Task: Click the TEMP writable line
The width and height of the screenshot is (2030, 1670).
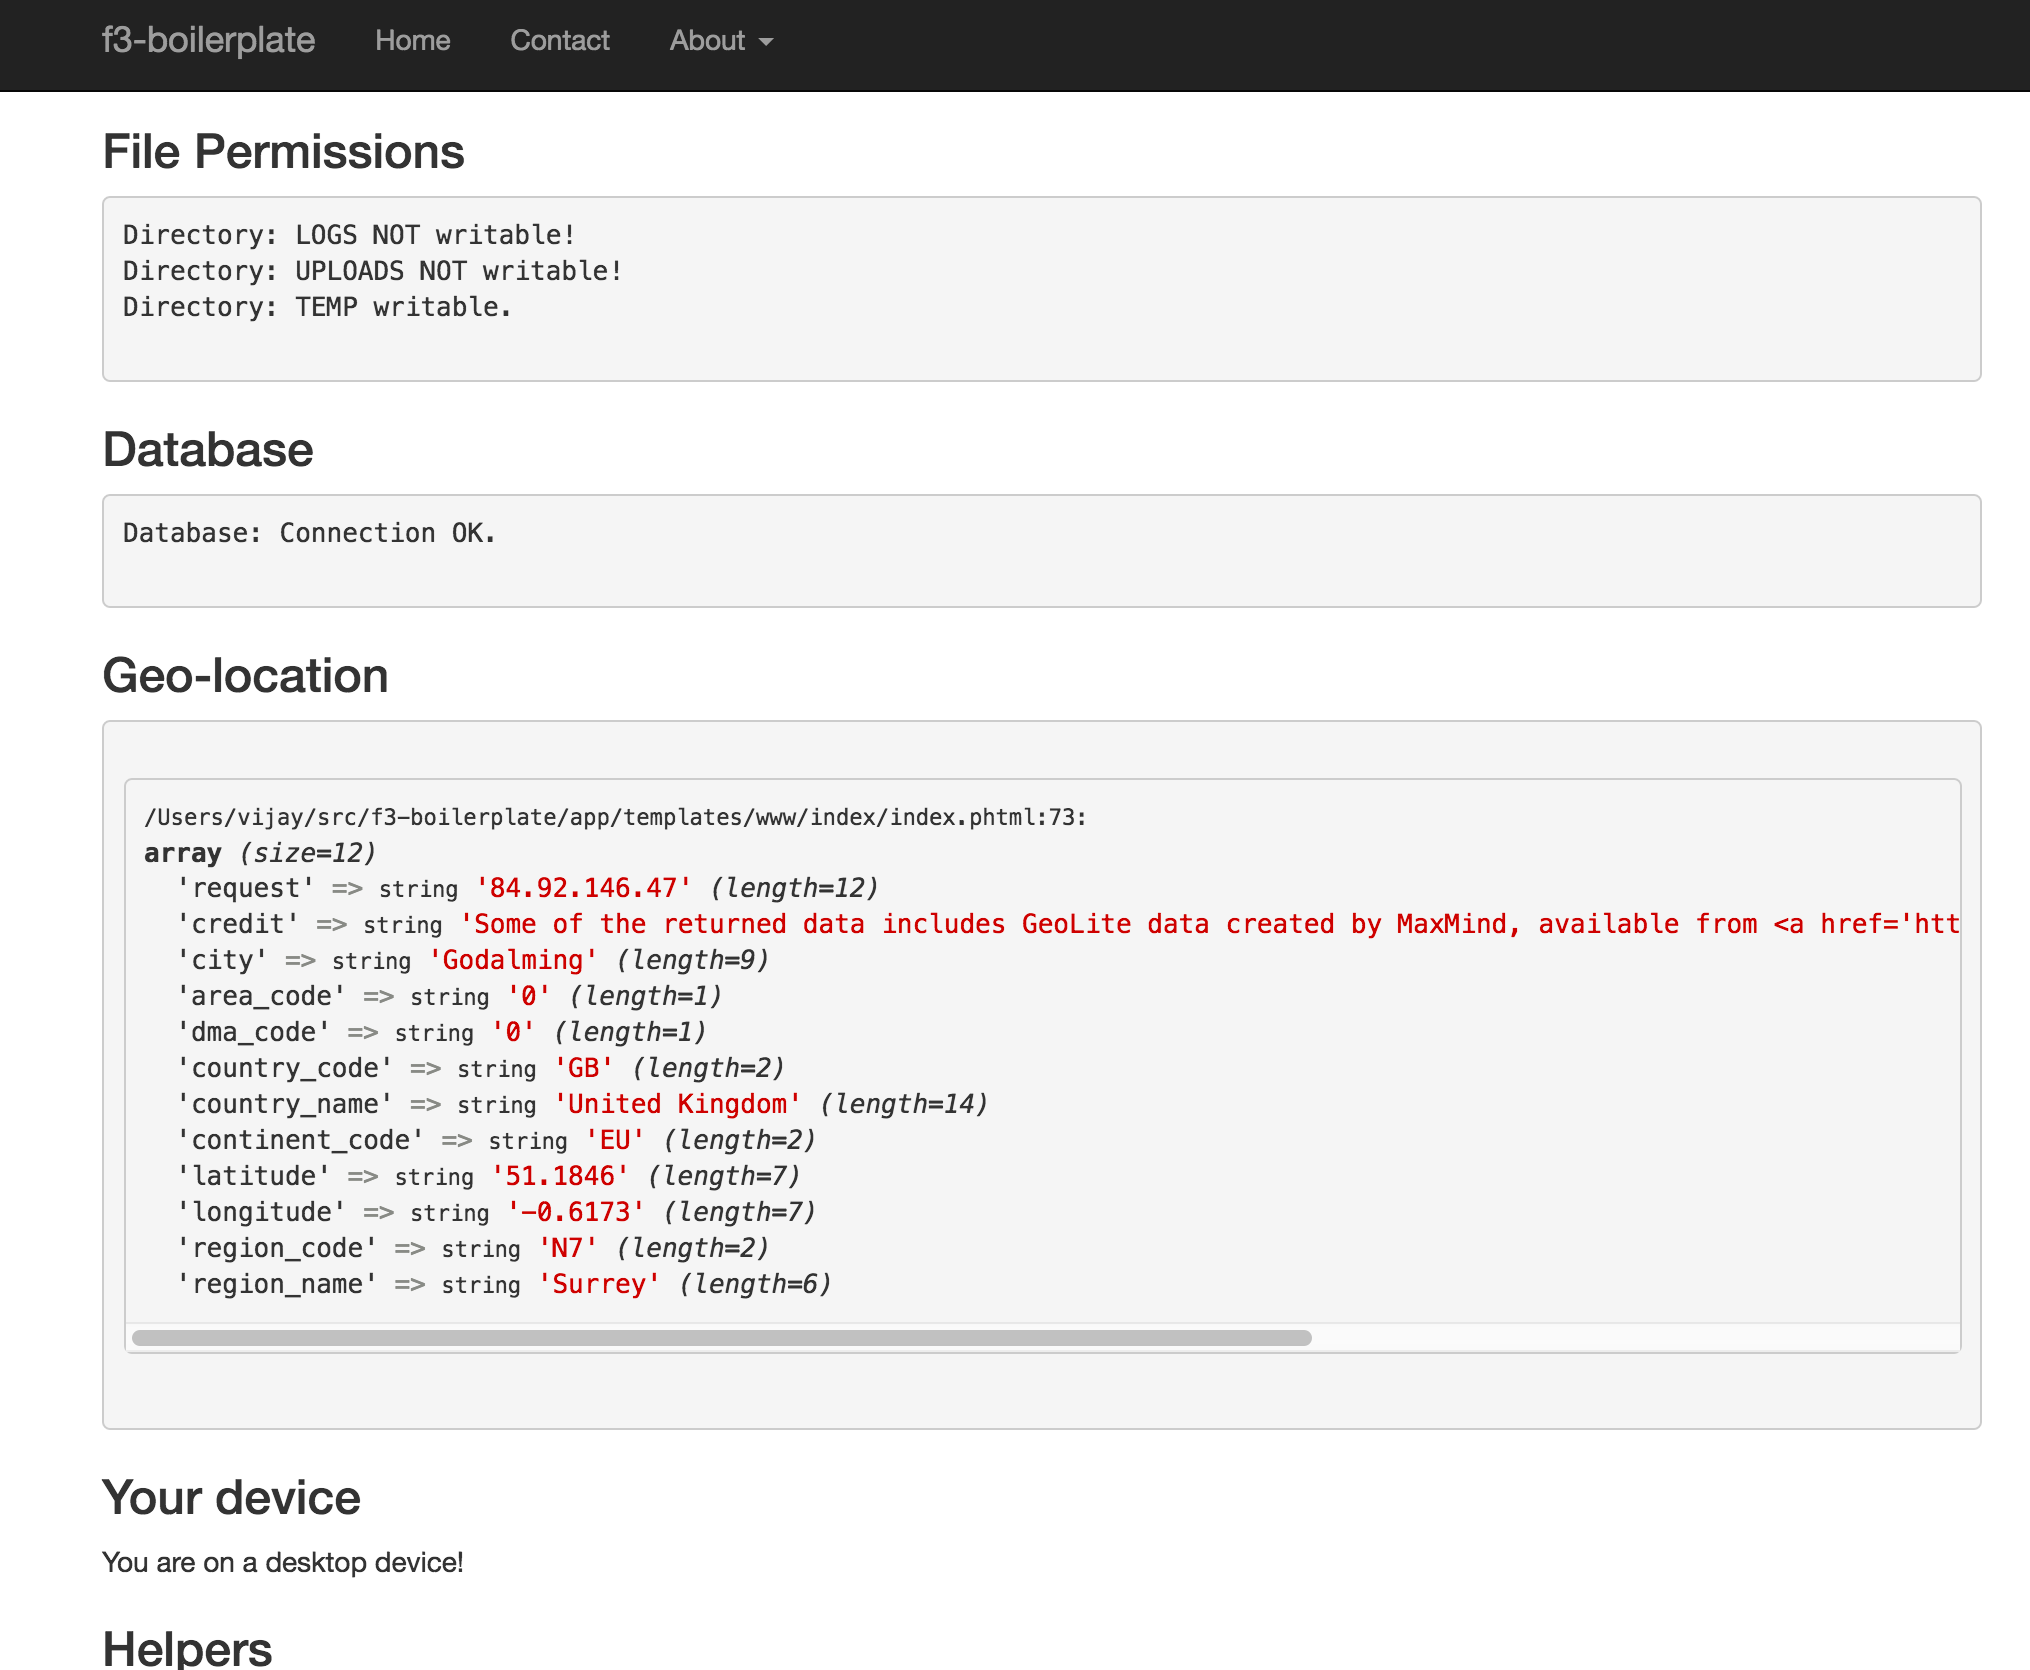Action: click(x=317, y=307)
